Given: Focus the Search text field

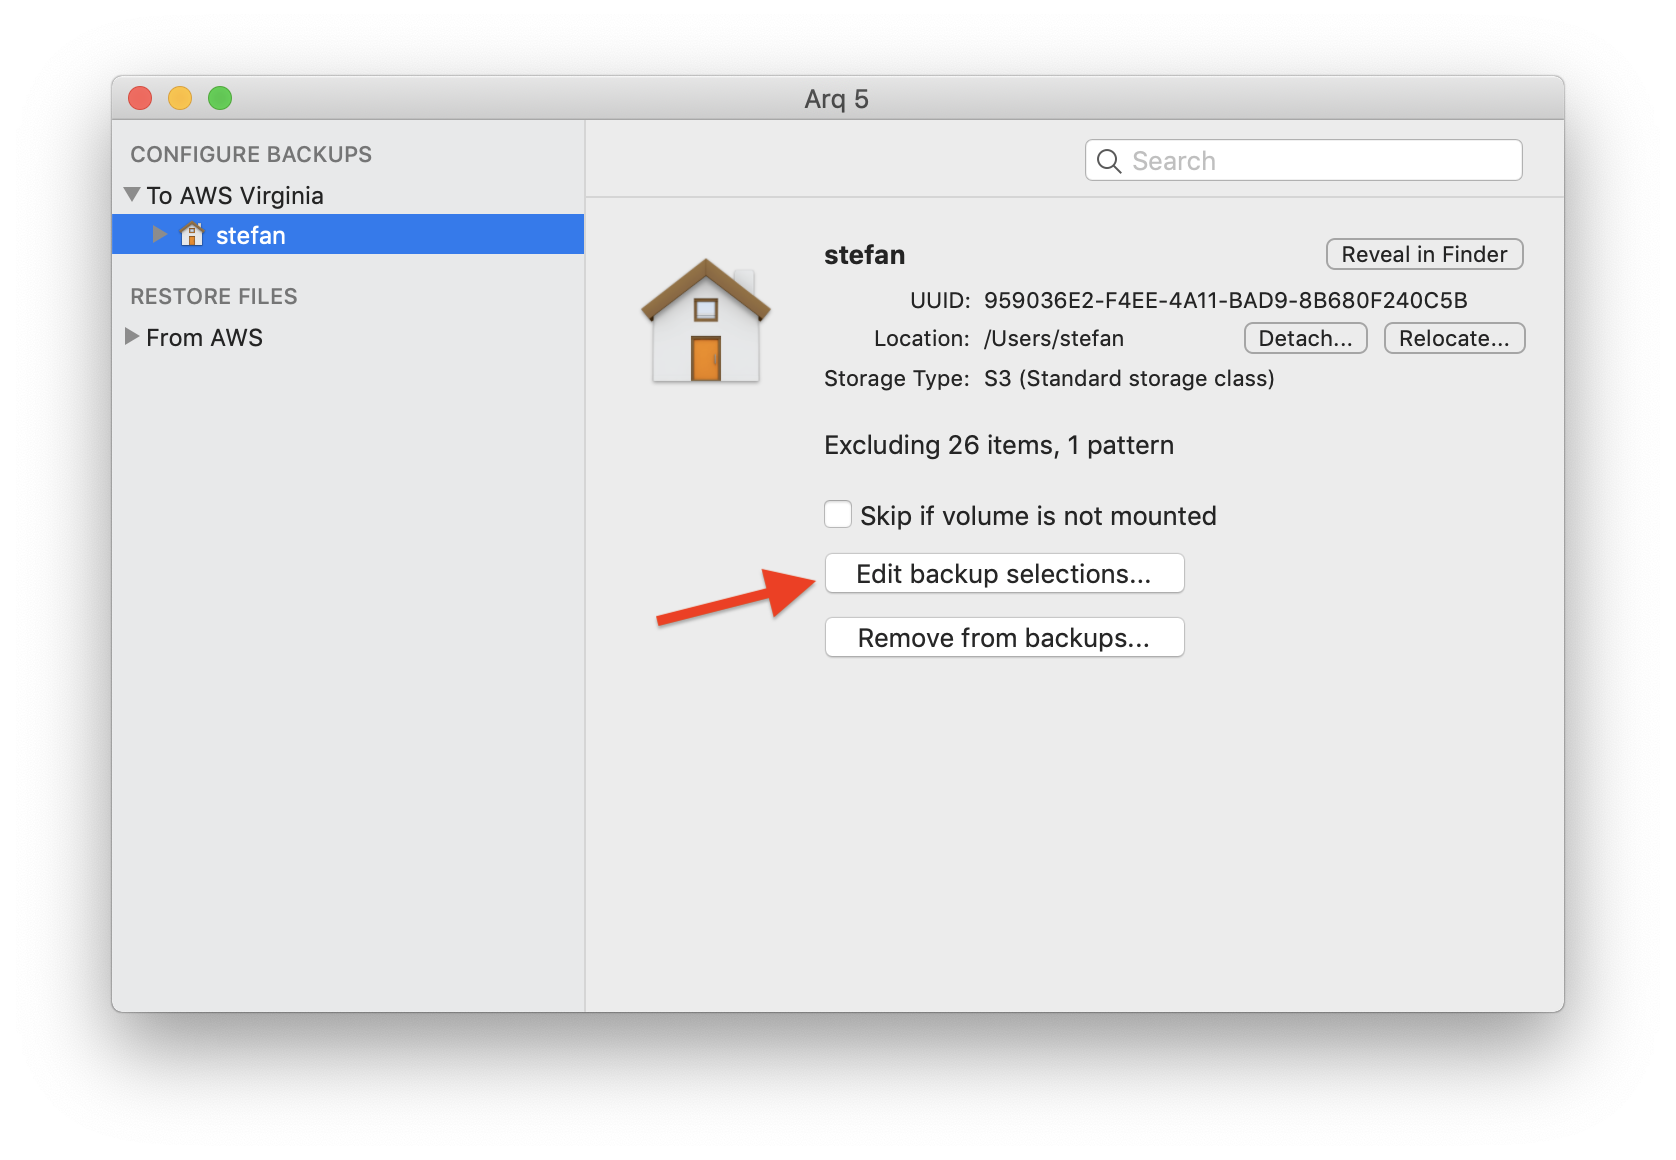Looking at the screenshot, I should pos(1320,161).
